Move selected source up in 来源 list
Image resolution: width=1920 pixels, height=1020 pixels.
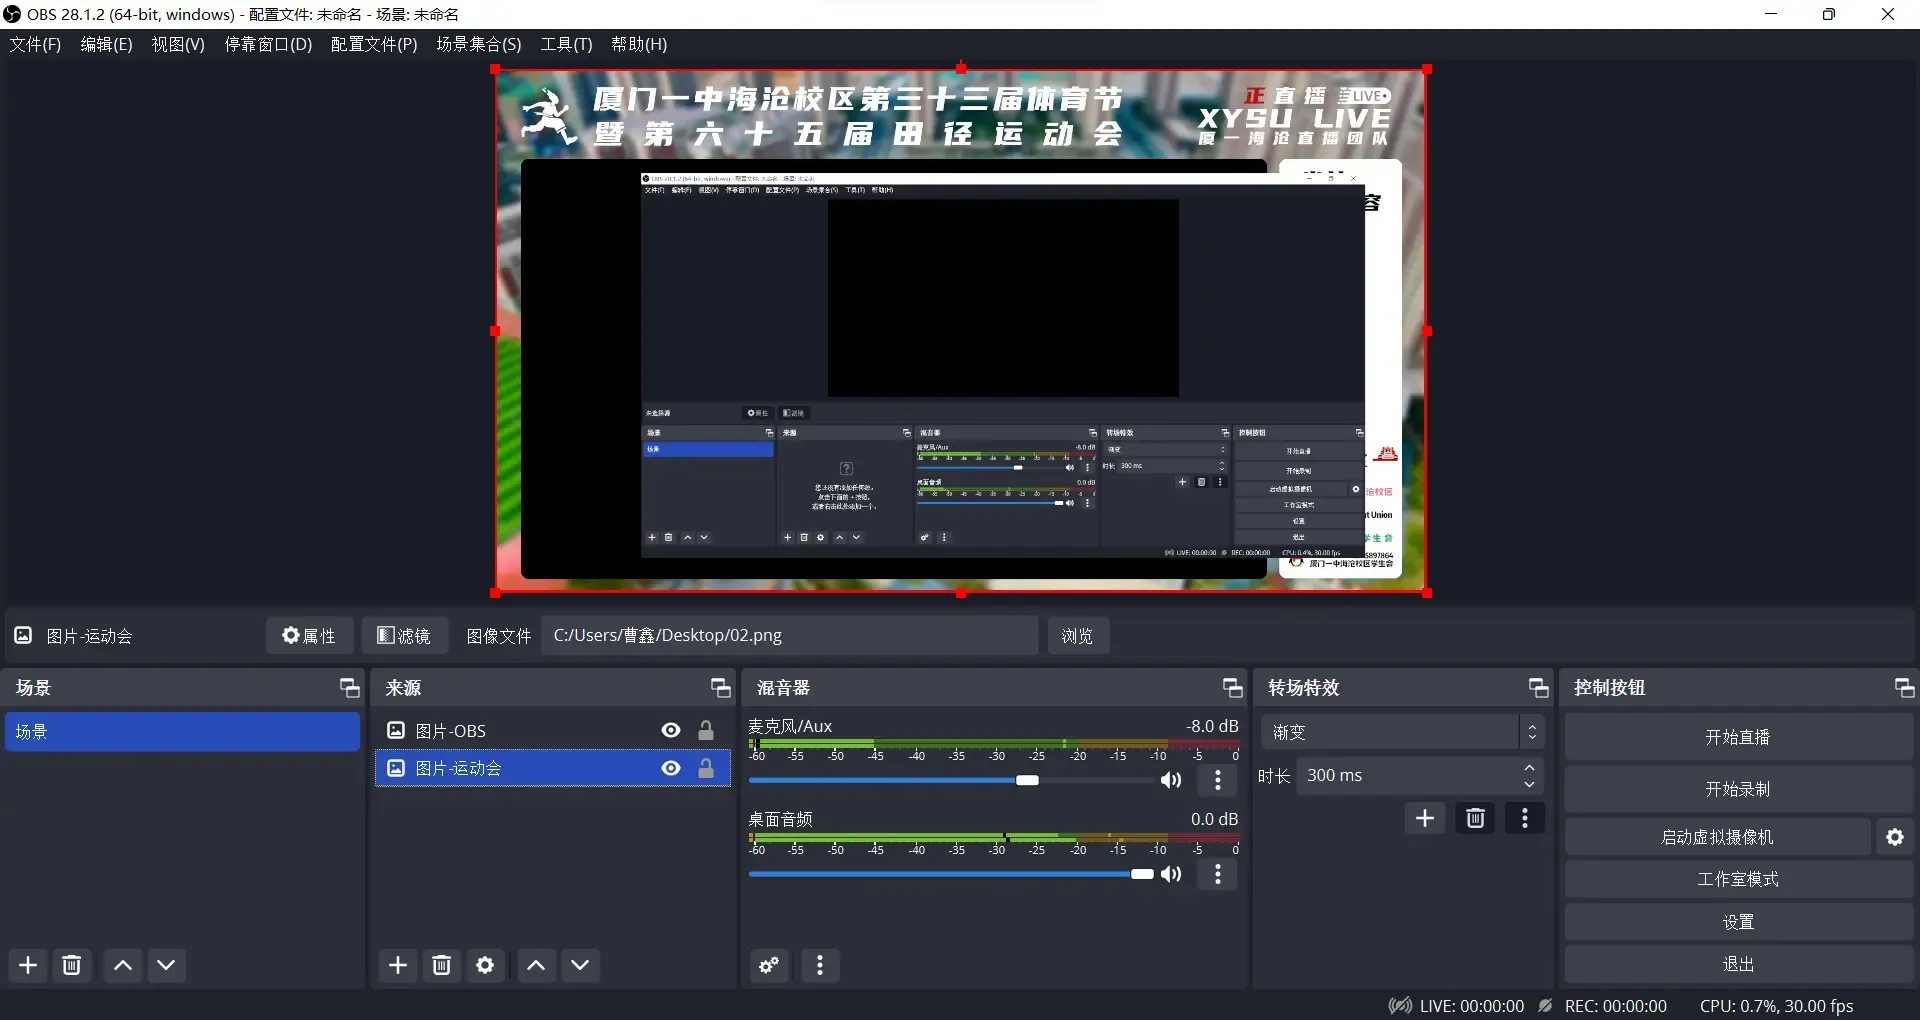[x=536, y=965]
